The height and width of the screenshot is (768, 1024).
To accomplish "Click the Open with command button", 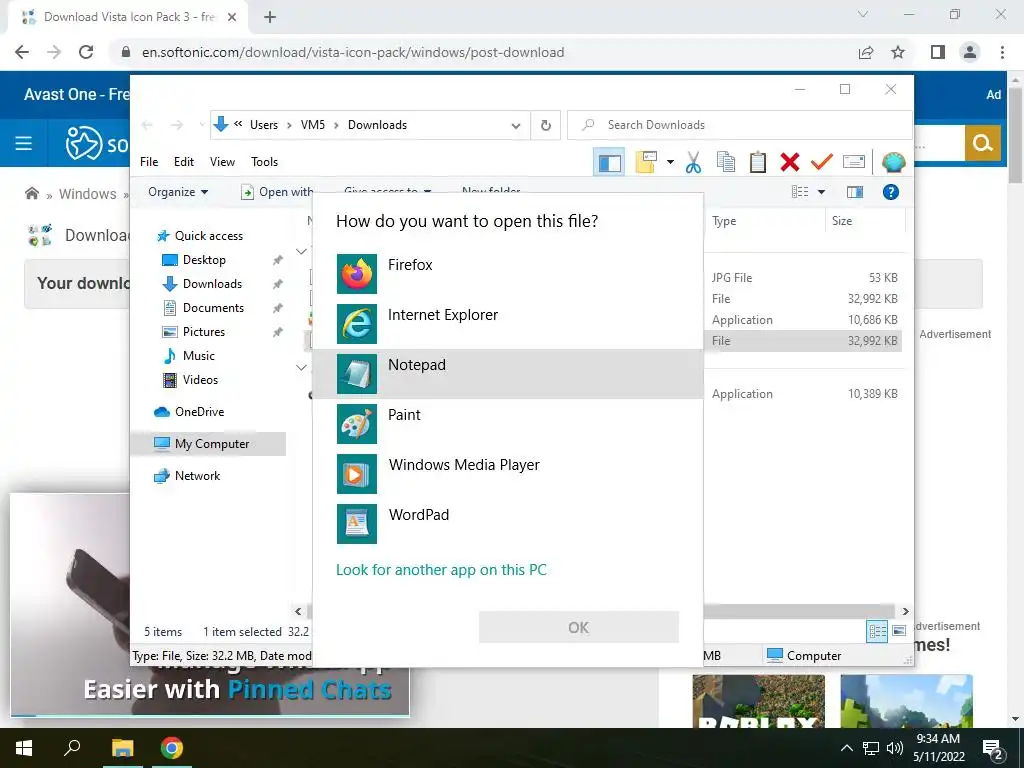I will (x=277, y=192).
